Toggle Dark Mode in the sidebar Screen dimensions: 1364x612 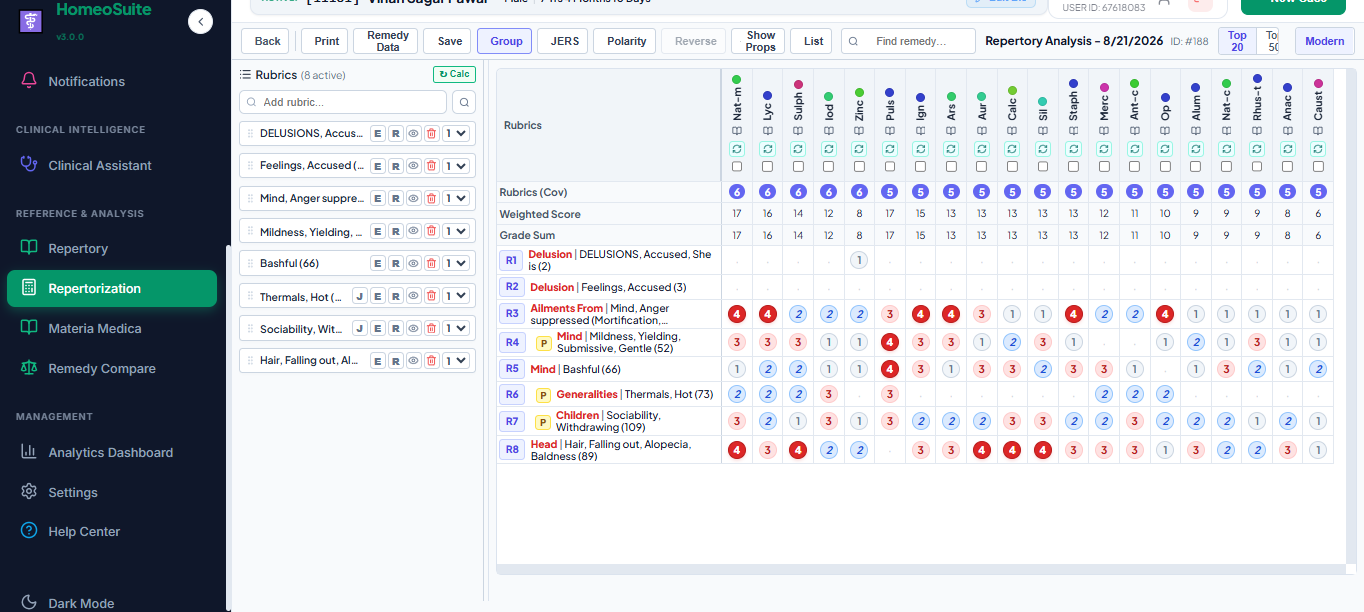pyautogui.click(x=67, y=603)
